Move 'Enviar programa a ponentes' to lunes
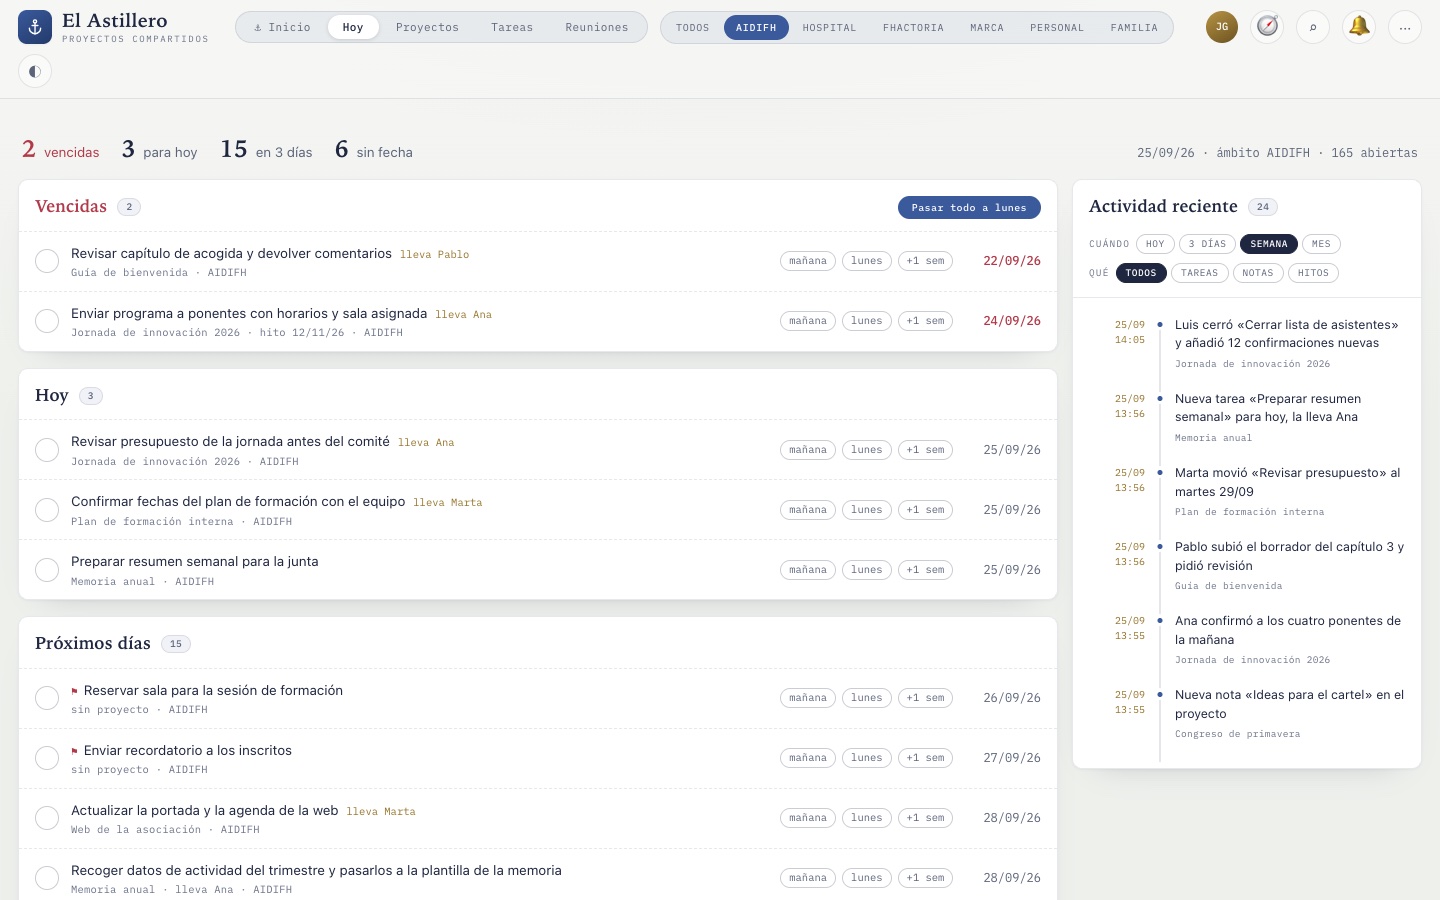Viewport: 1440px width, 900px height. [x=867, y=321]
